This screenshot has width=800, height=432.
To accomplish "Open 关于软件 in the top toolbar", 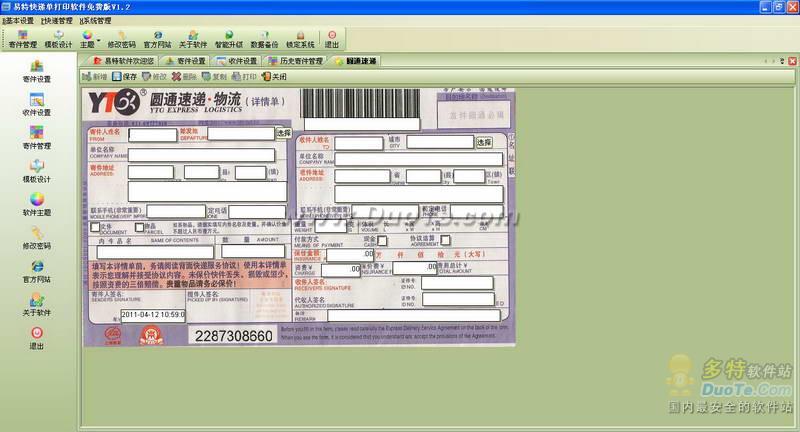I will (x=193, y=39).
